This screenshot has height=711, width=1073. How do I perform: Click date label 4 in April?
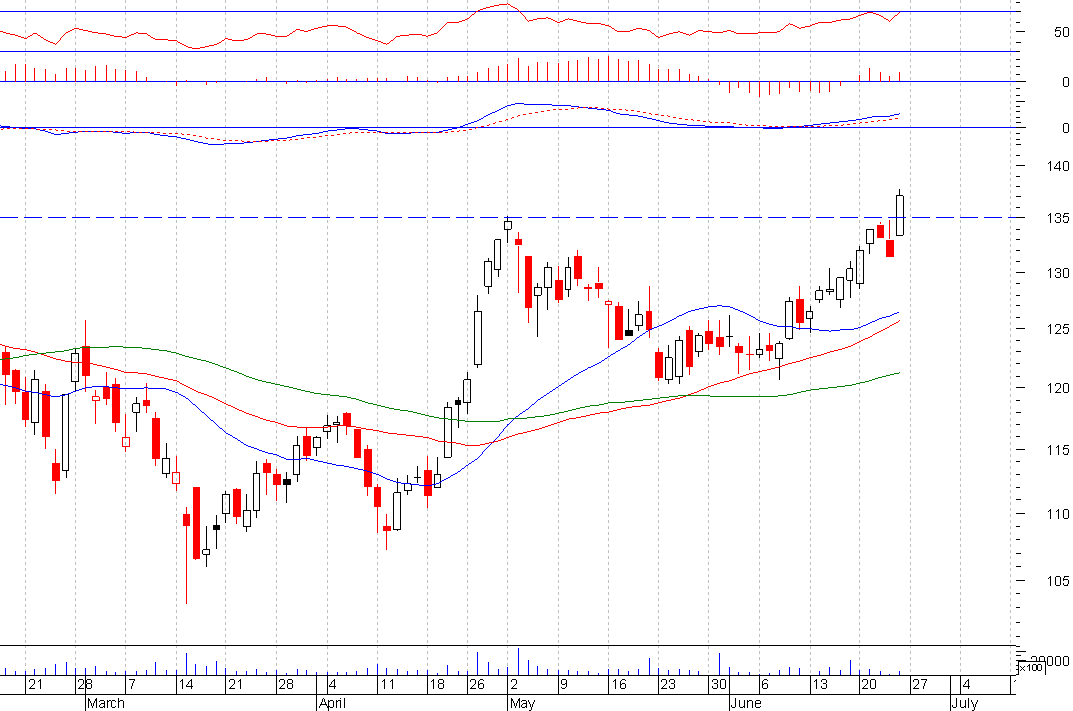tap(333, 684)
